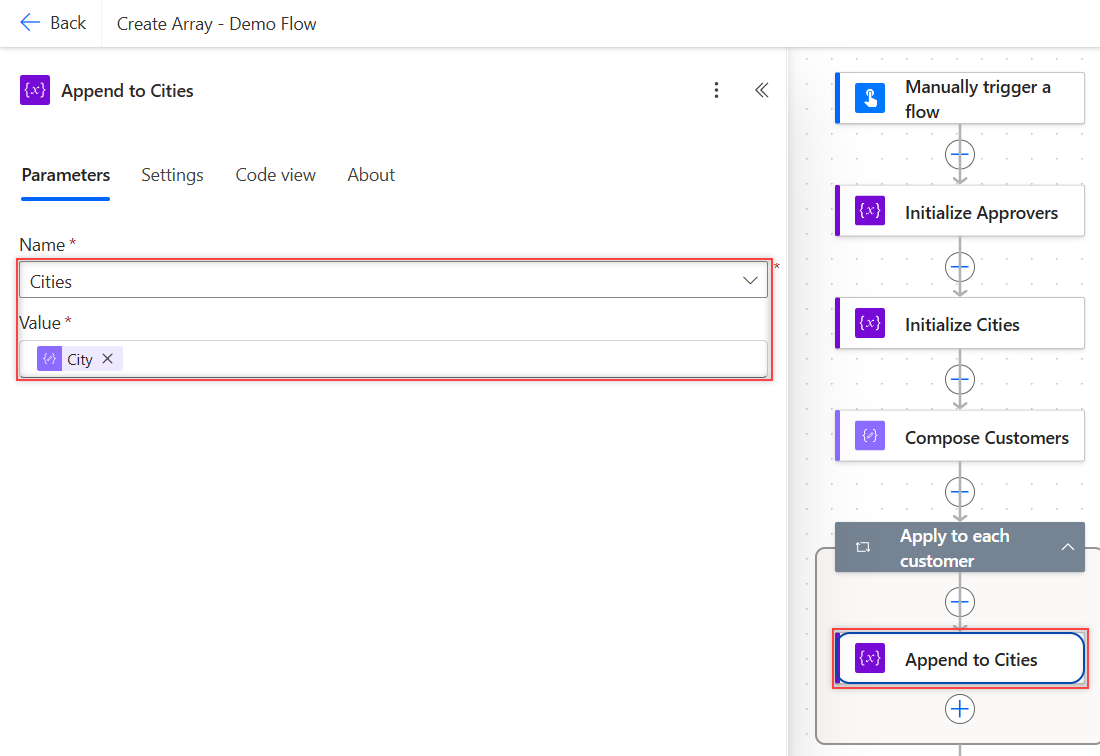Click the Append to Cities panel title
Screen dimensions: 1100x756
[x=127, y=91]
